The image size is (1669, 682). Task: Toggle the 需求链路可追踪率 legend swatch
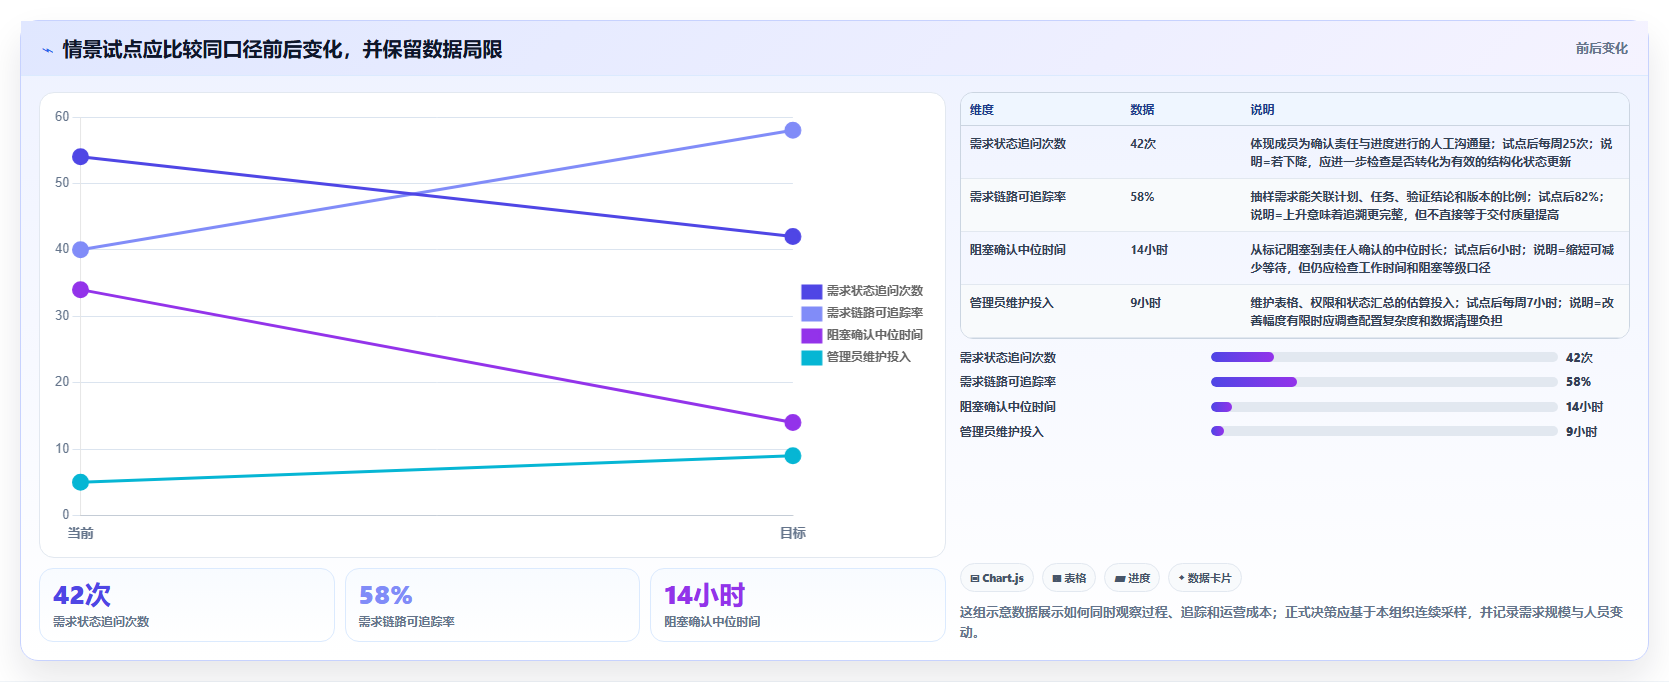pyautogui.click(x=811, y=313)
